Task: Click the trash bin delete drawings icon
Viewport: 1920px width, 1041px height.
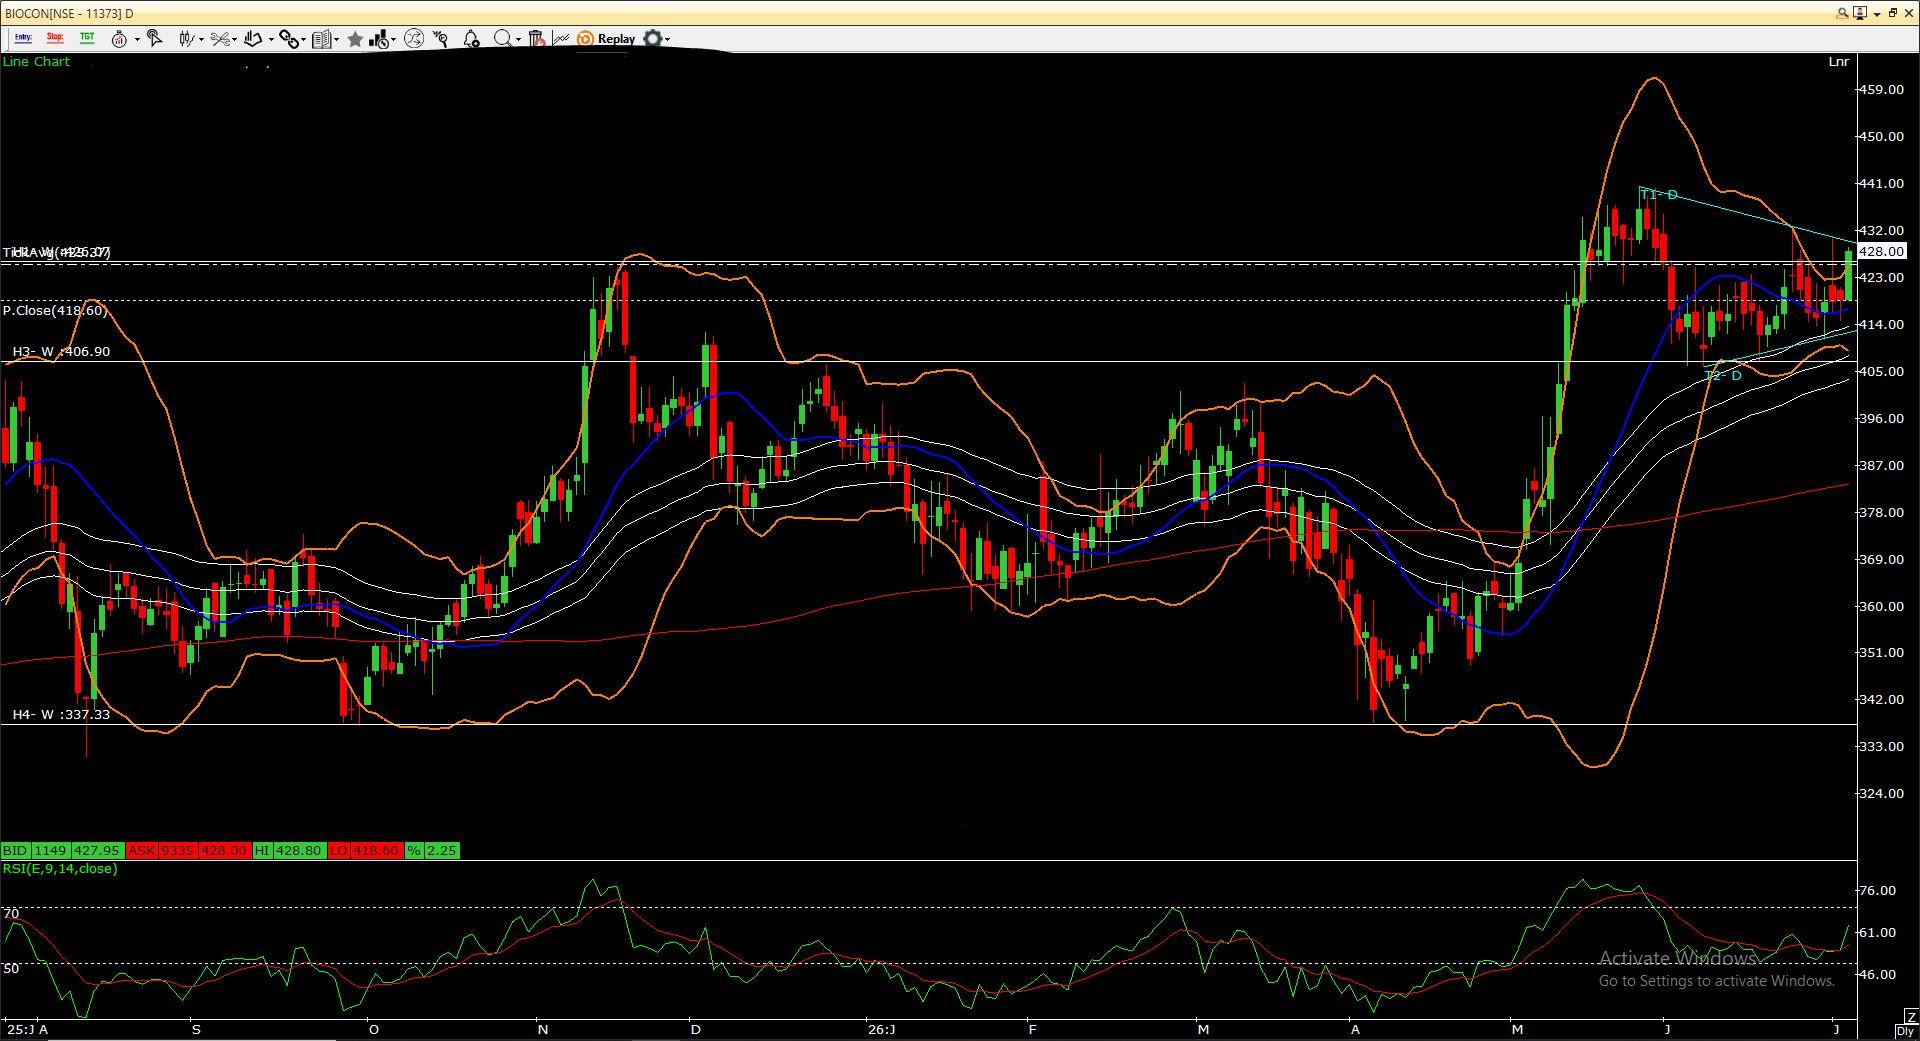Action: tap(537, 38)
